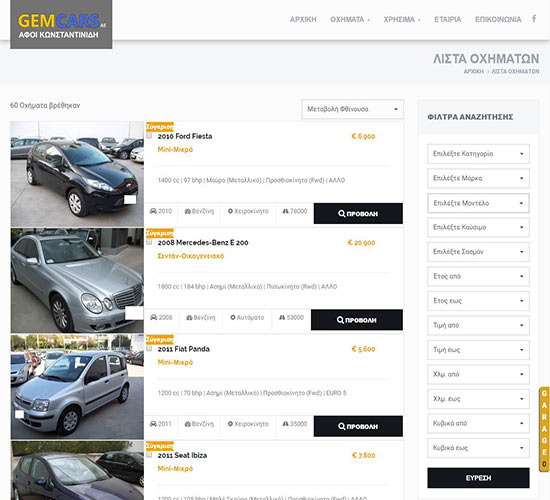Click gearbox icon beside Αυτόματο
This screenshot has width=550, height=500.
click(x=233, y=318)
